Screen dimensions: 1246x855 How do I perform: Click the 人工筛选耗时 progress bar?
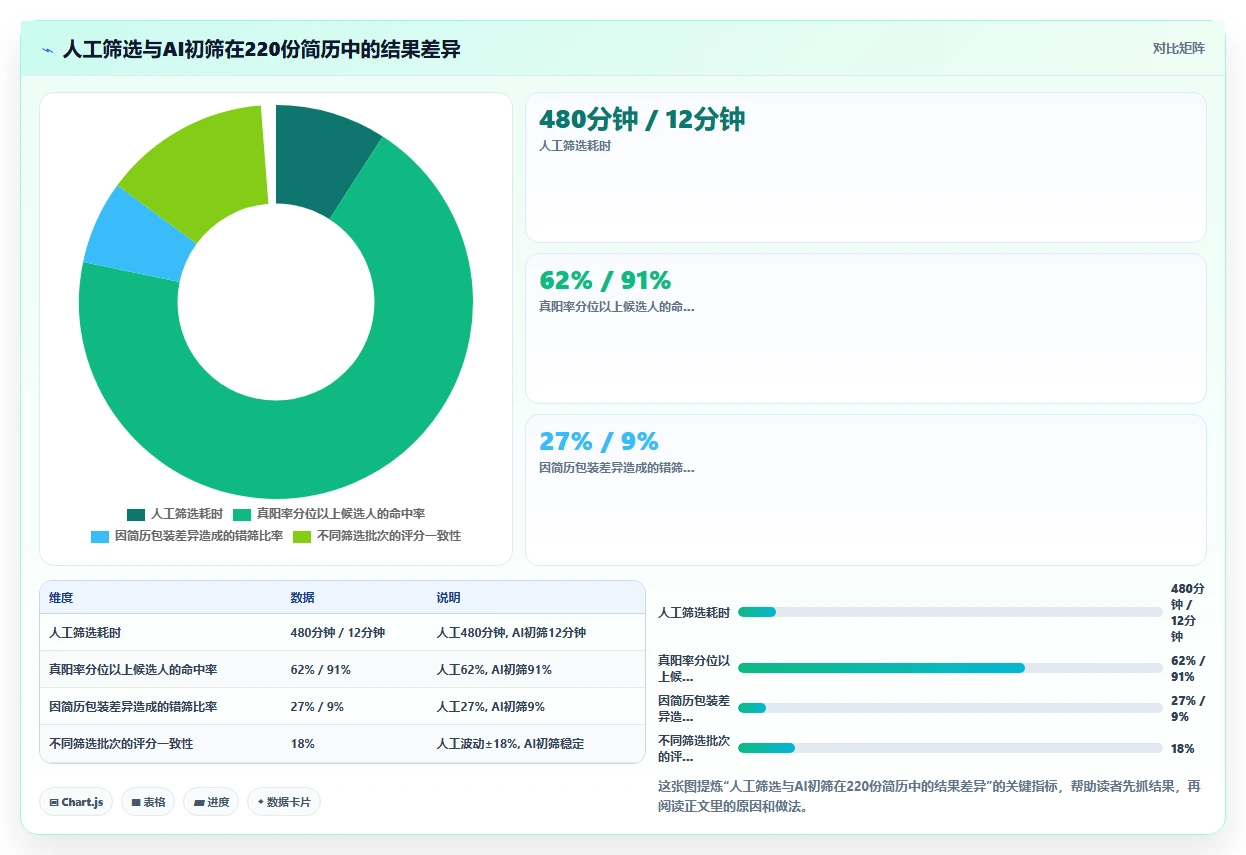coord(950,612)
